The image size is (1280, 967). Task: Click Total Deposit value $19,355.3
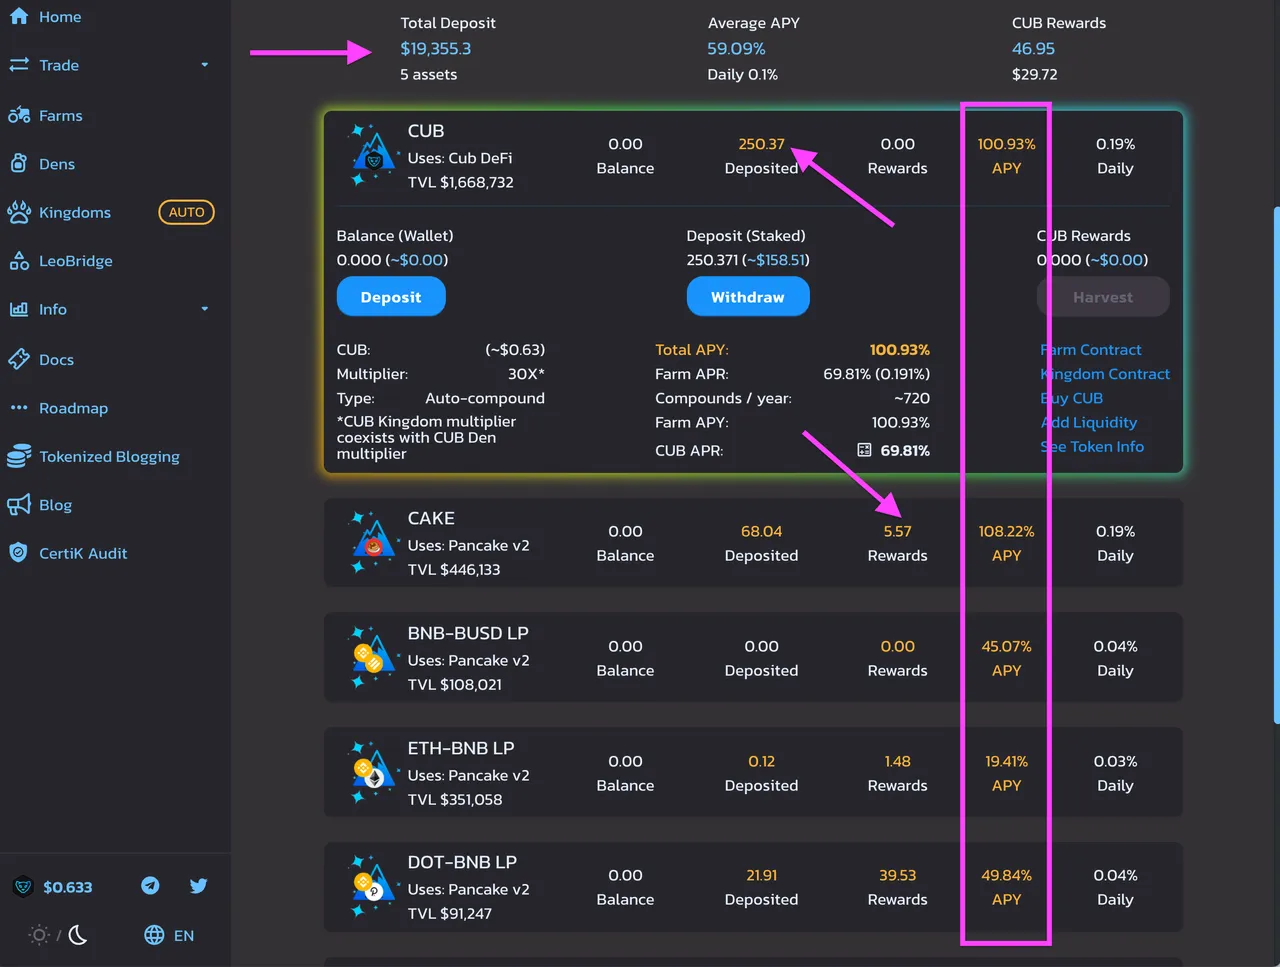436,48
